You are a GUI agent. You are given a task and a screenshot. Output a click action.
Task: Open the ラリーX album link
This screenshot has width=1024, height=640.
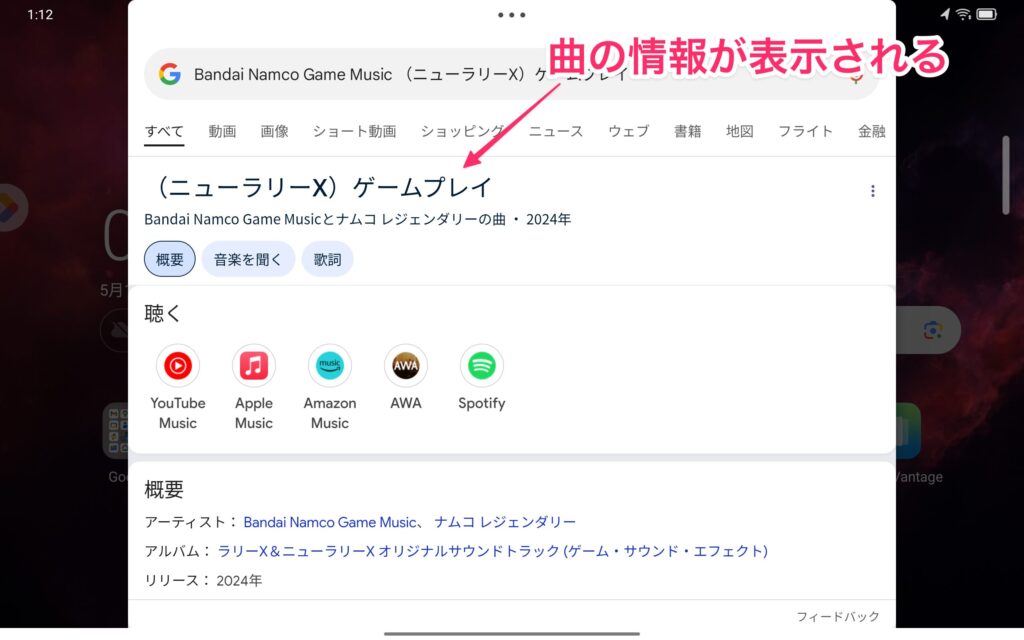(492, 551)
